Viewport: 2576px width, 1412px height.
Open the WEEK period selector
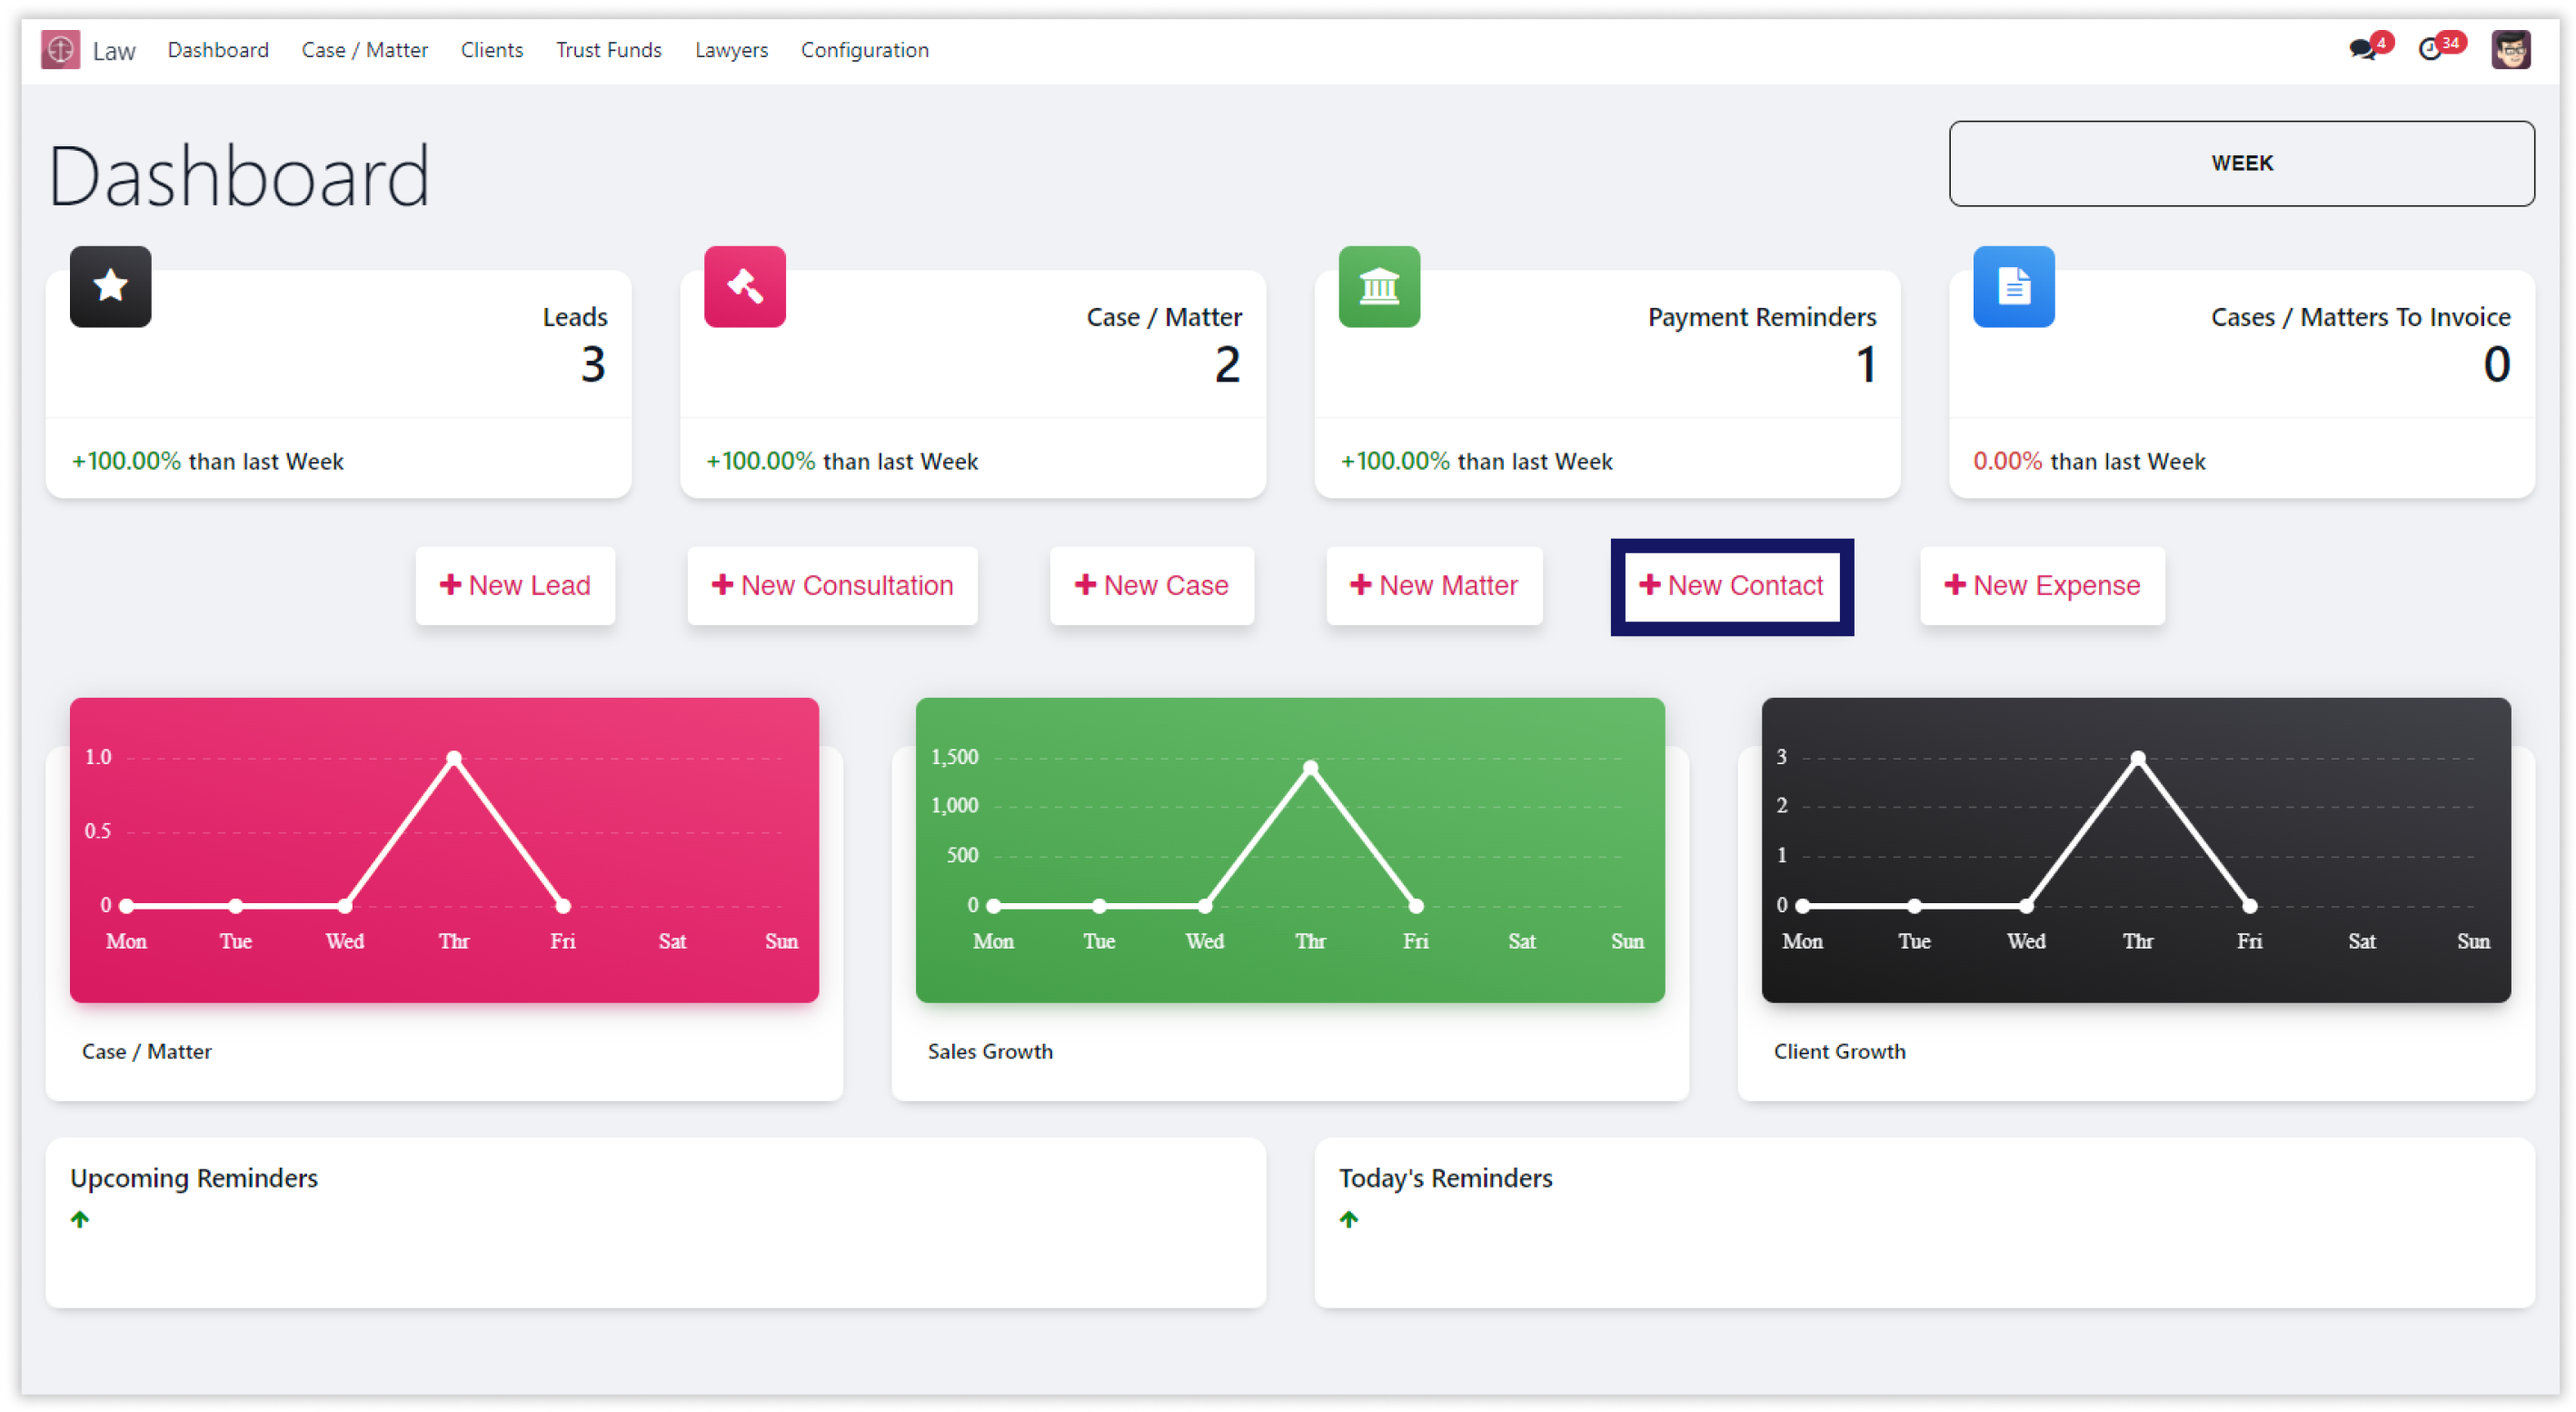pyautogui.click(x=2241, y=163)
